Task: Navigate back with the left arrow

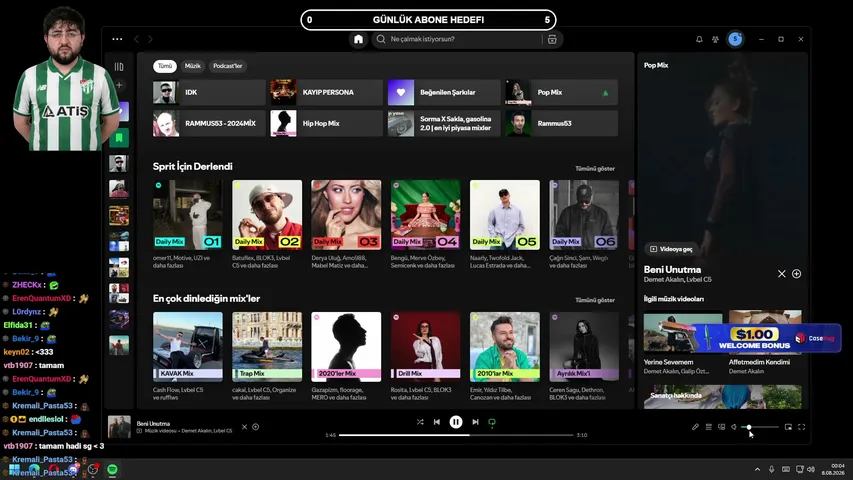Action: click(137, 39)
